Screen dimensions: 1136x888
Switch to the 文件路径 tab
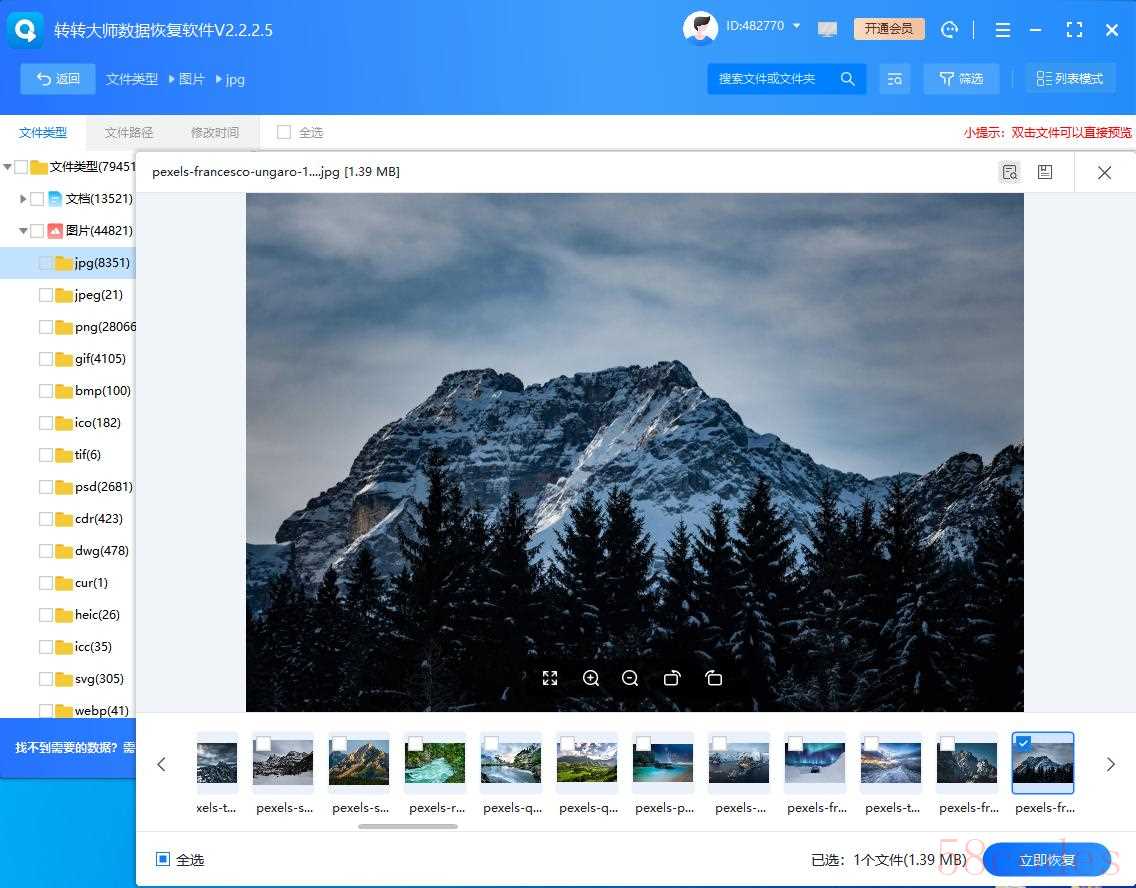click(129, 132)
